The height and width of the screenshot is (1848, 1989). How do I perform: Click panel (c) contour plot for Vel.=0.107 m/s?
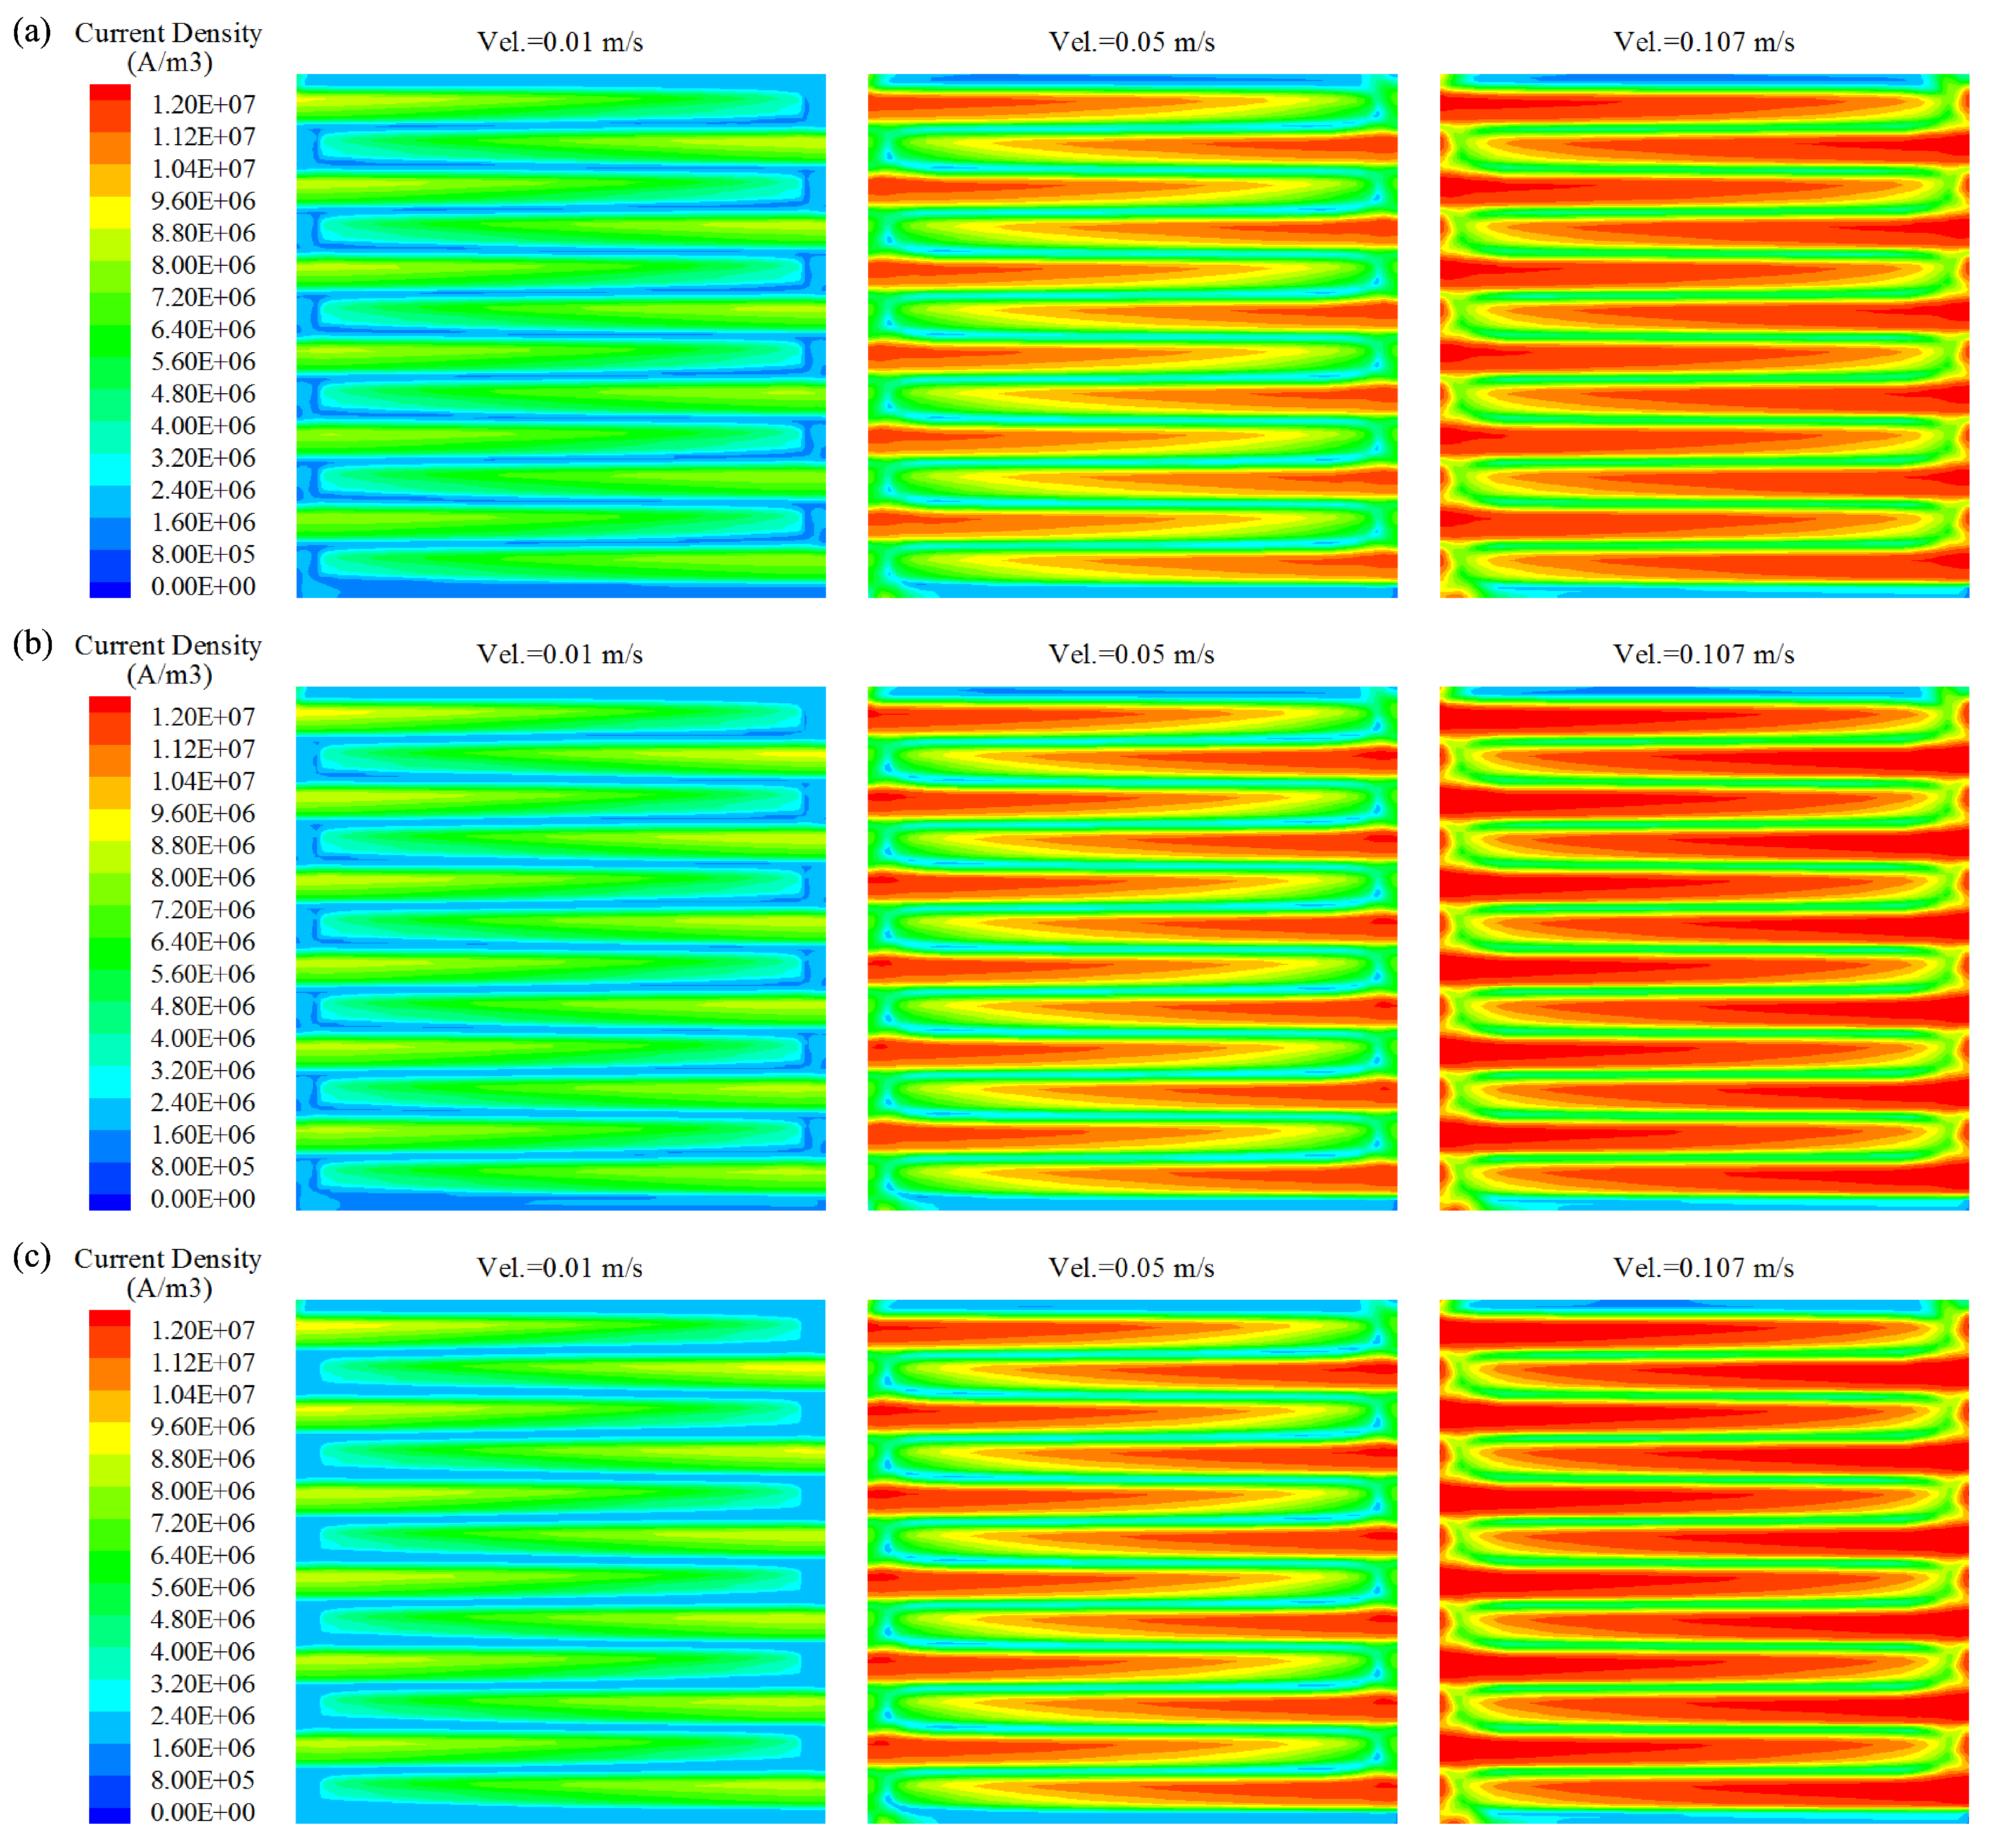pyautogui.click(x=1704, y=1561)
